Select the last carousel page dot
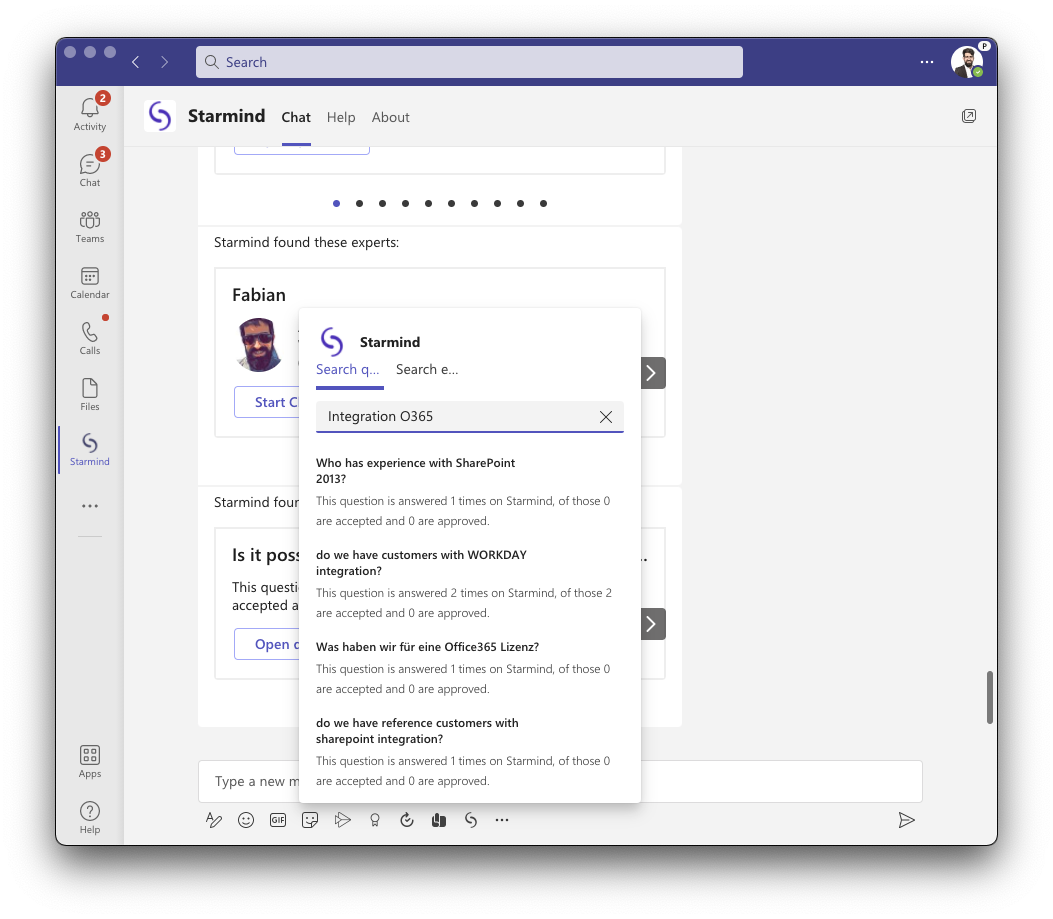1053x919 pixels. point(543,204)
